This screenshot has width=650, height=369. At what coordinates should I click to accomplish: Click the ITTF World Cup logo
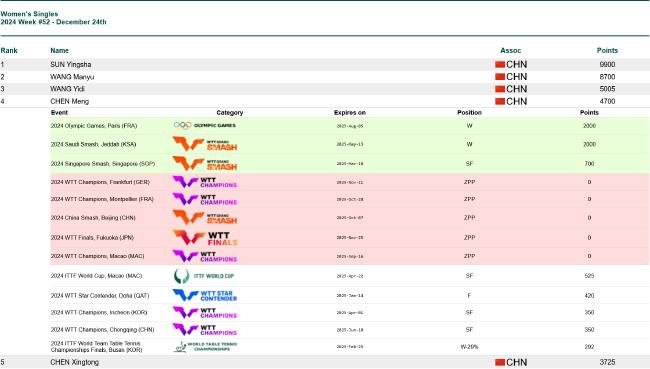204,276
